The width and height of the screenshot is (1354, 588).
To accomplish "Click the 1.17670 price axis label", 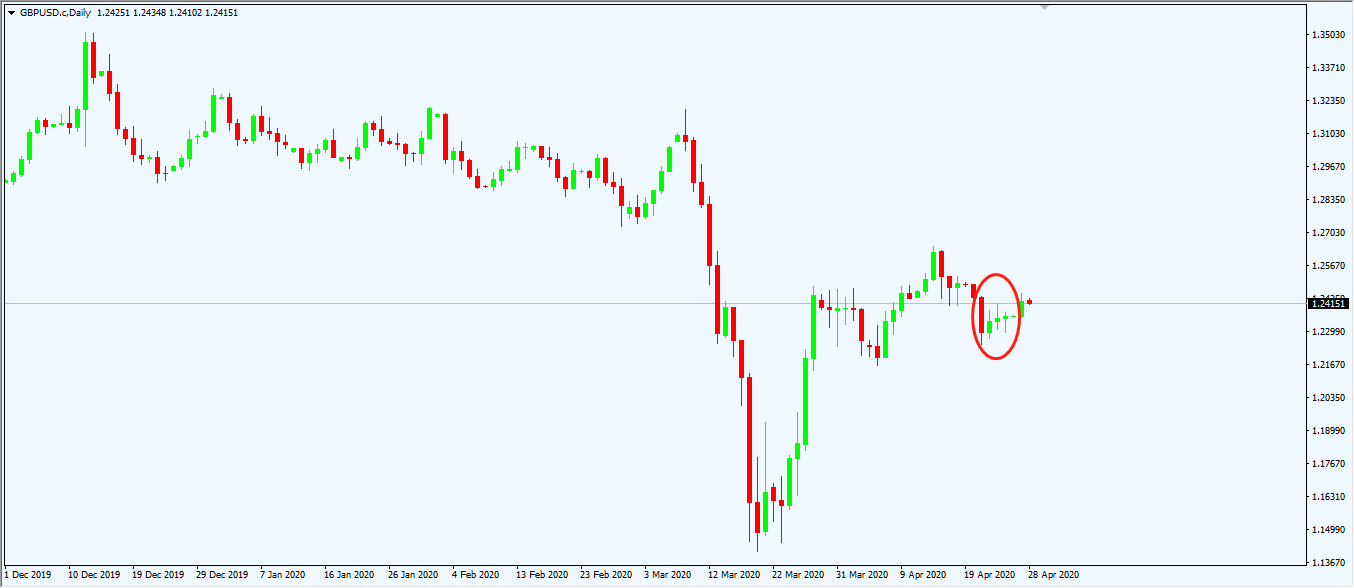I will pyautogui.click(x=1329, y=464).
